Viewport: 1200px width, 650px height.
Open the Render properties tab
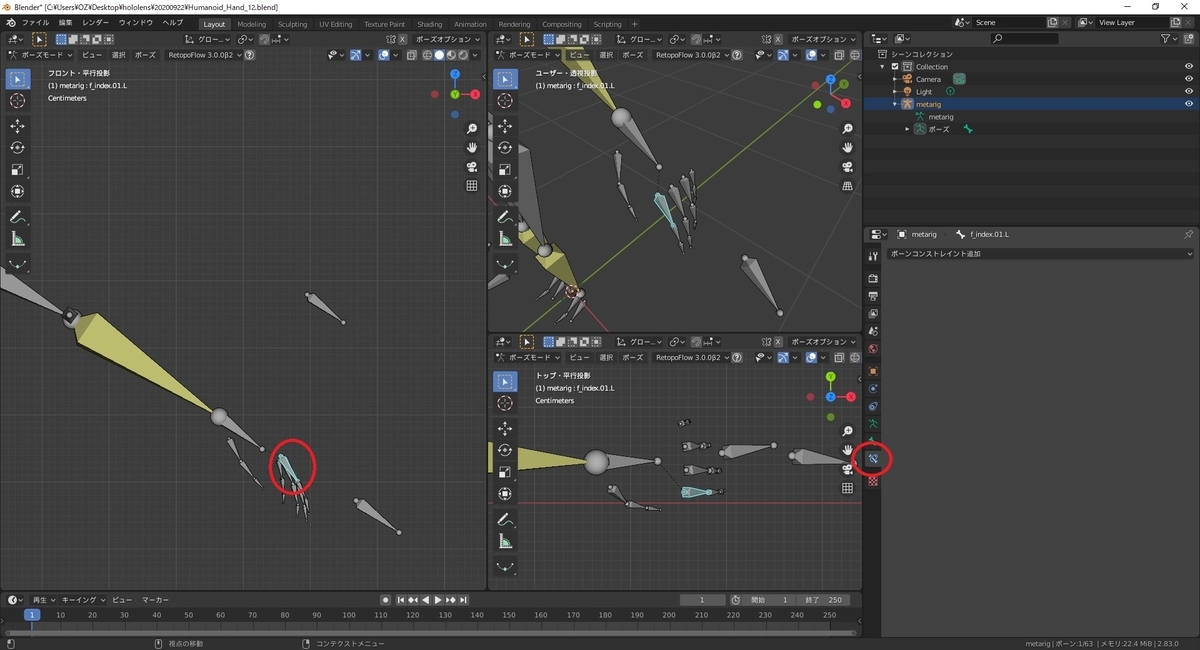coord(873,278)
